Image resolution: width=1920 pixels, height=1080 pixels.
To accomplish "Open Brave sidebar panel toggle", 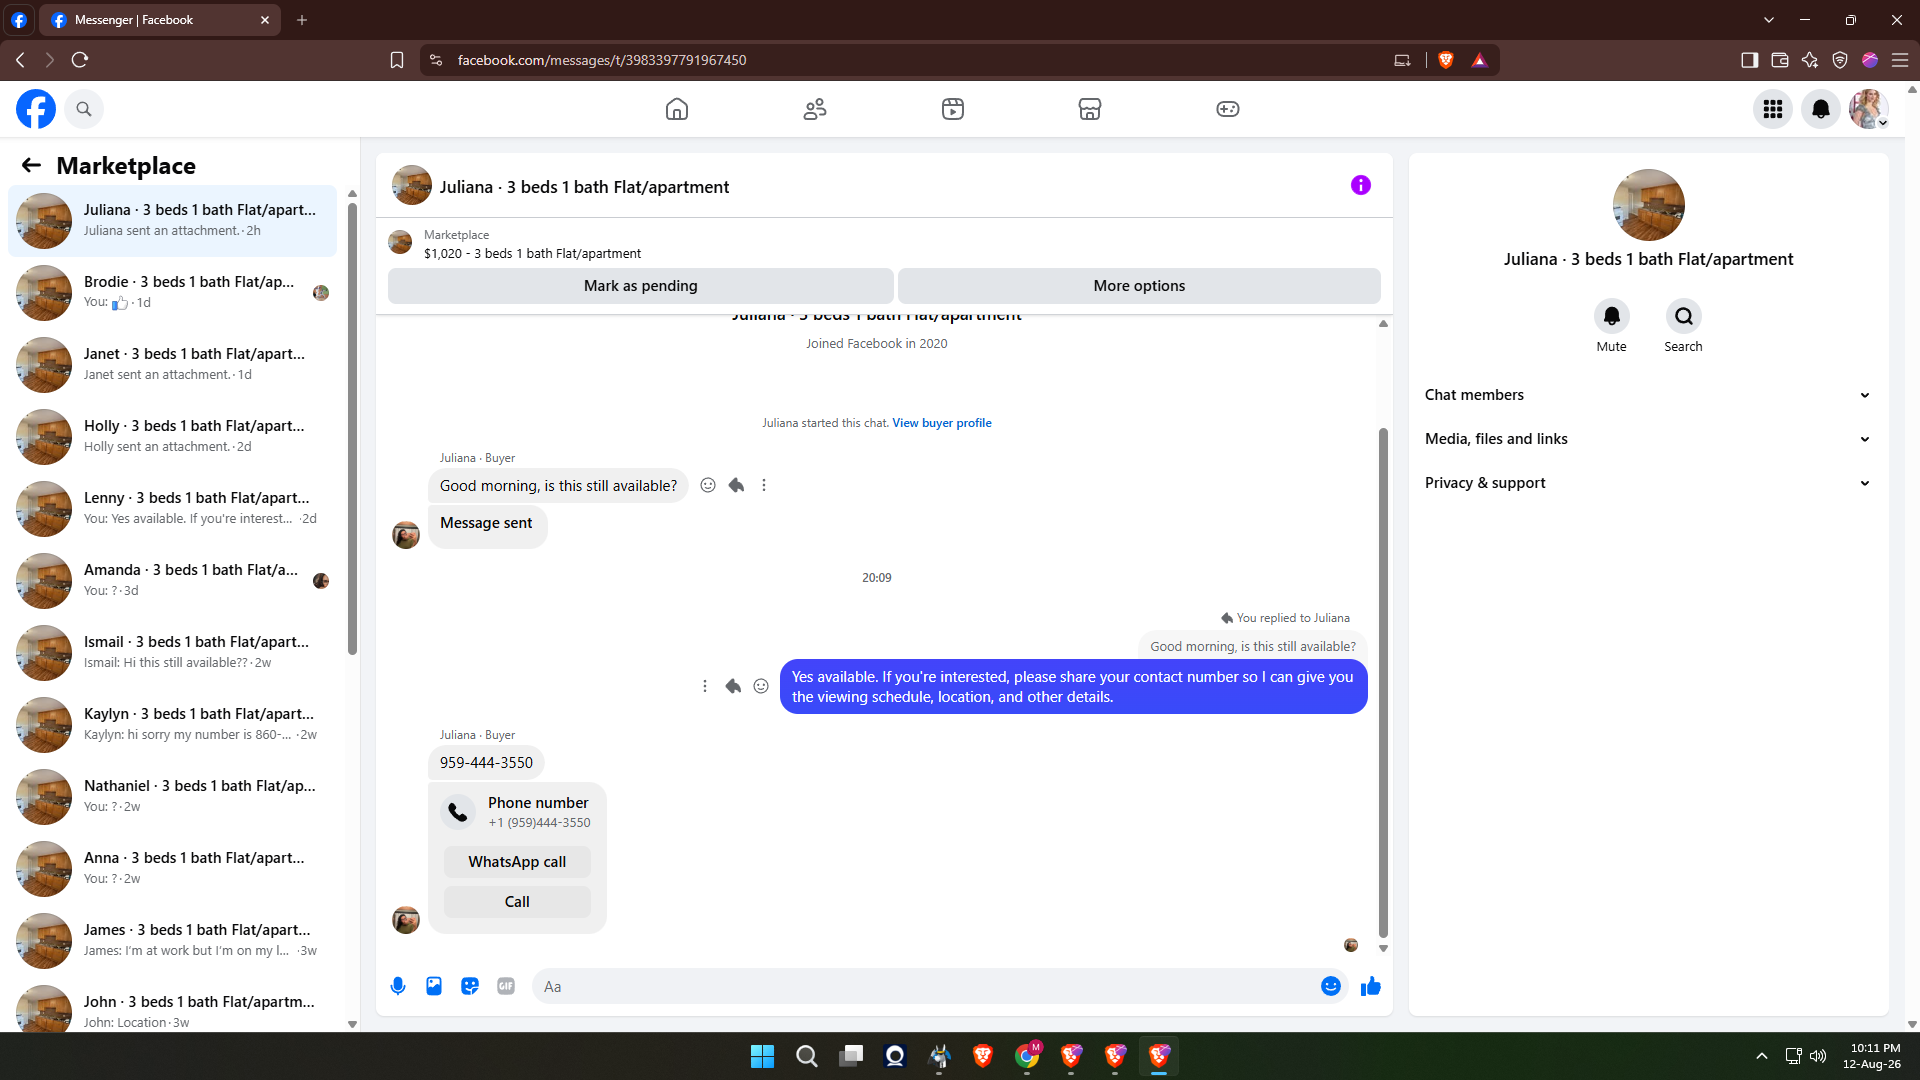I will pyautogui.click(x=1750, y=60).
